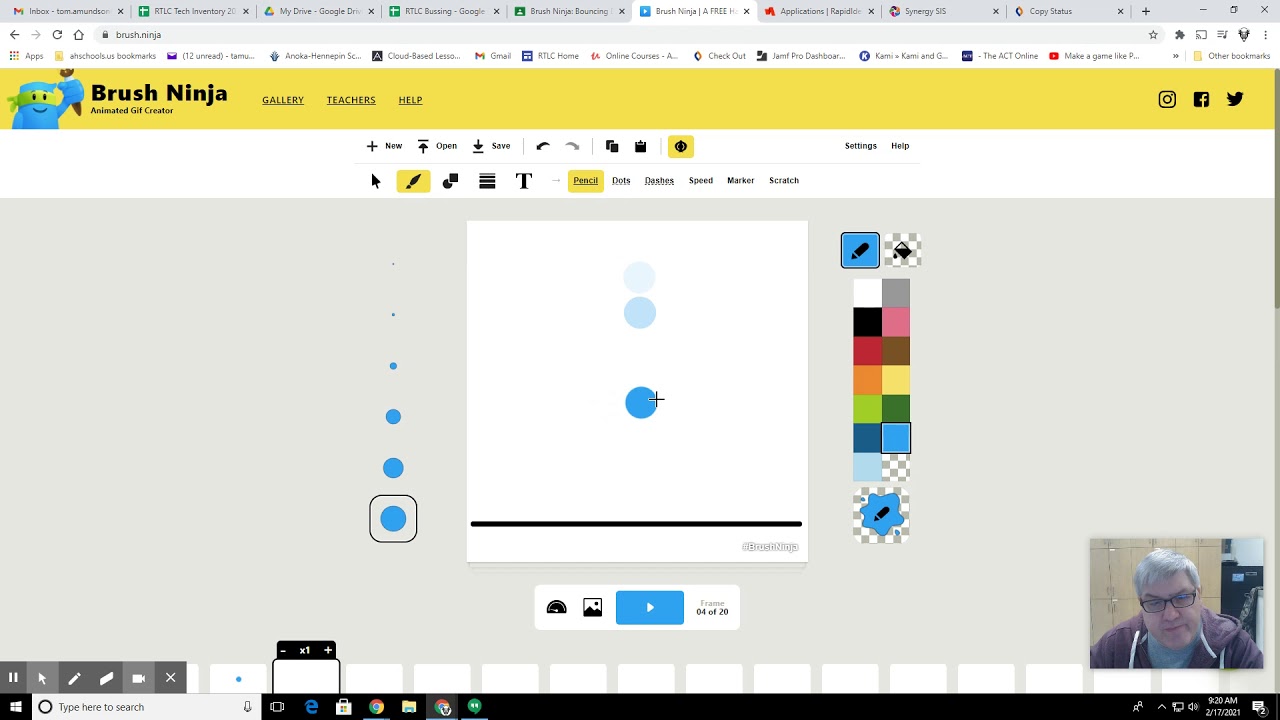Open File Explorer from the taskbar
1280x720 pixels.
coord(409,707)
